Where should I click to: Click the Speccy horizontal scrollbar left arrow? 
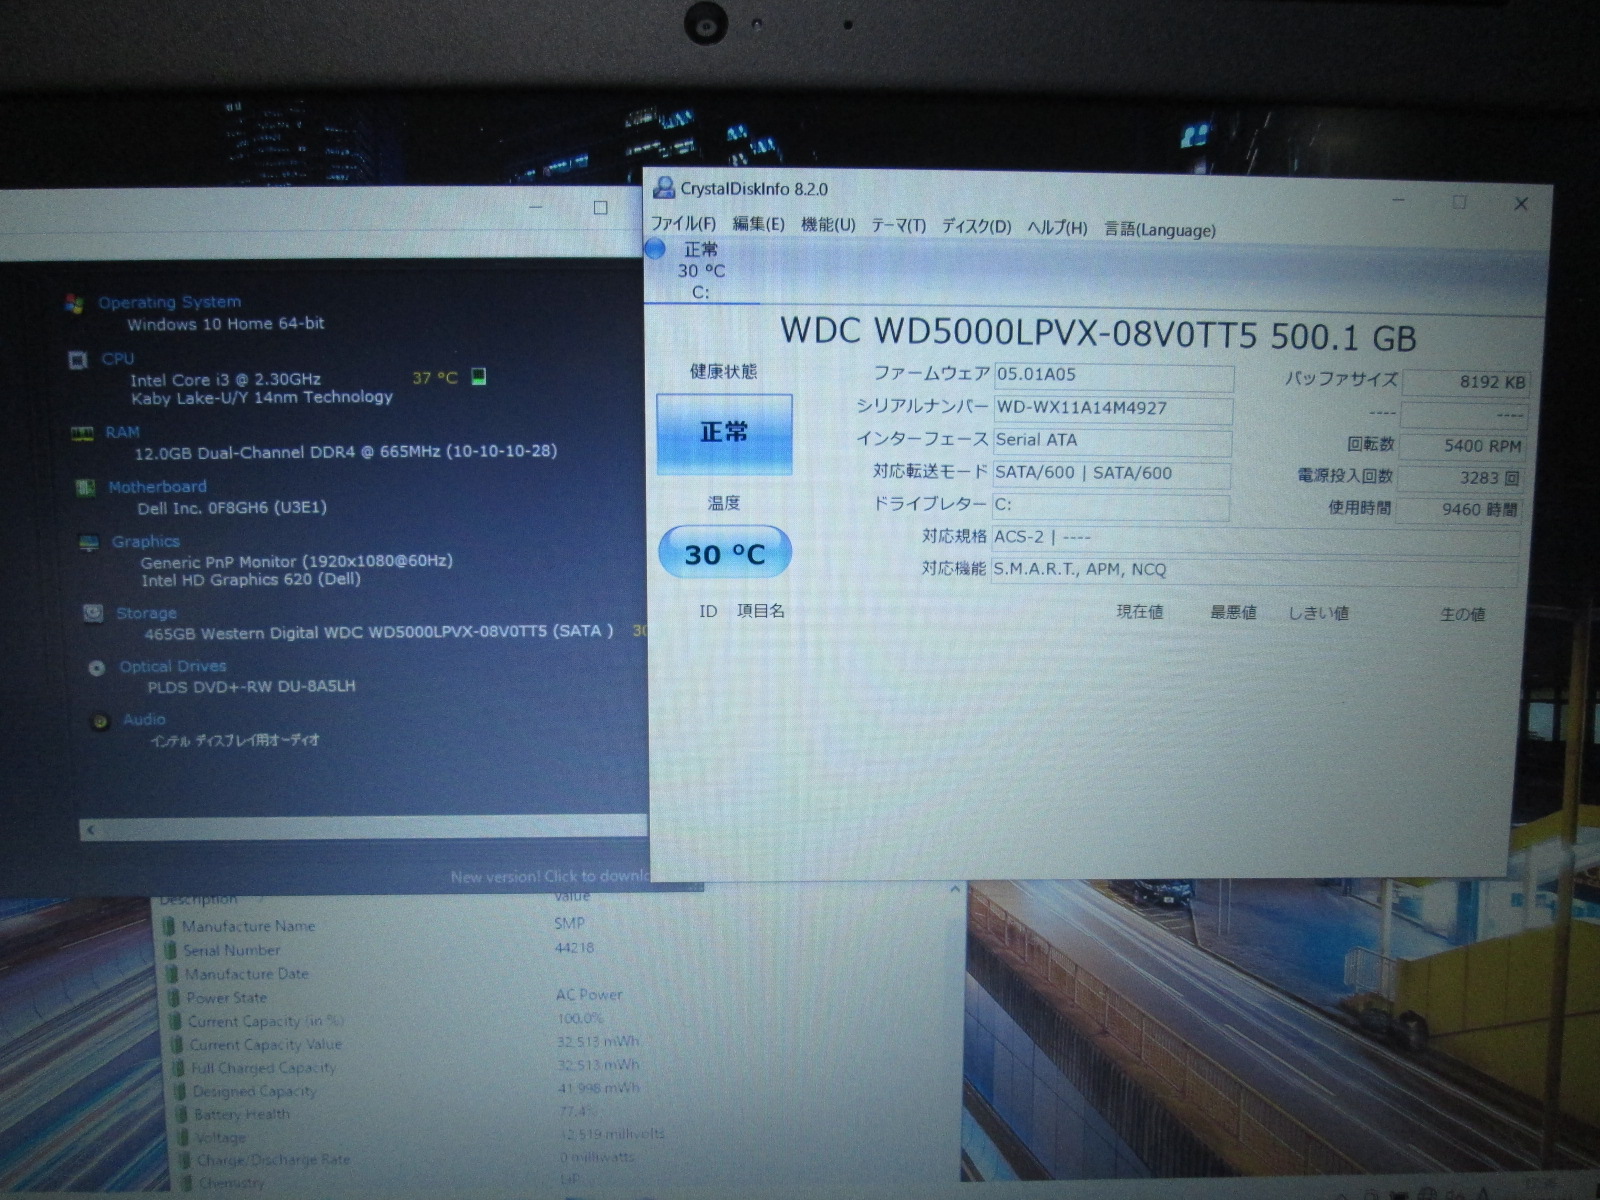(91, 830)
